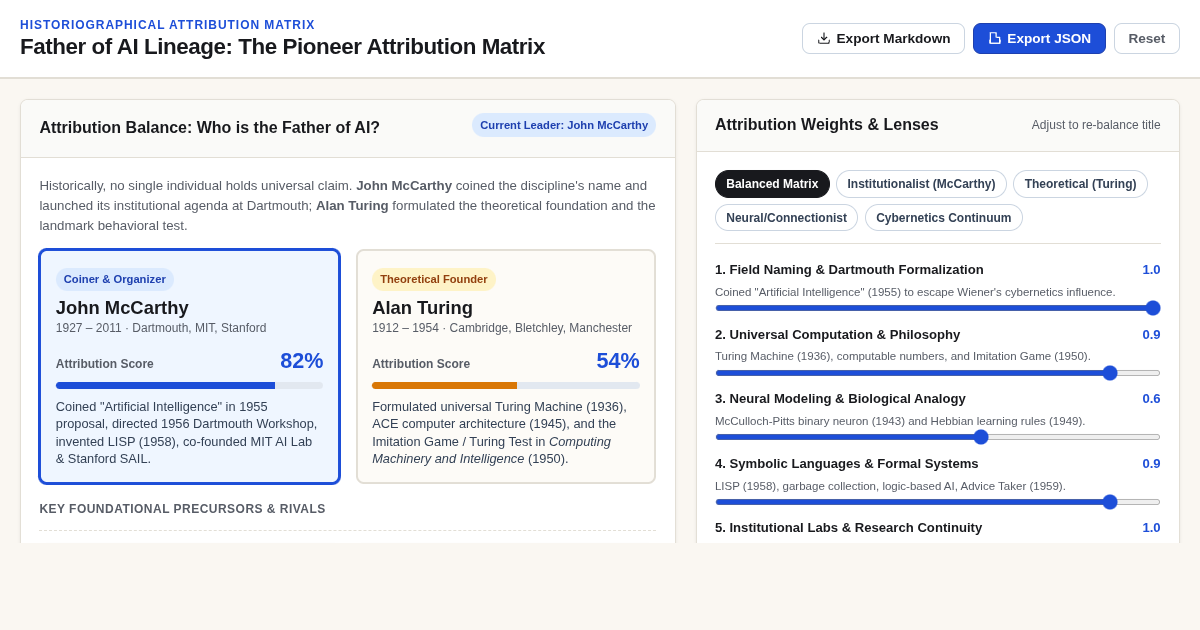
Task: Click the LISP (1958), garbage collection description
Action: [x=891, y=486]
